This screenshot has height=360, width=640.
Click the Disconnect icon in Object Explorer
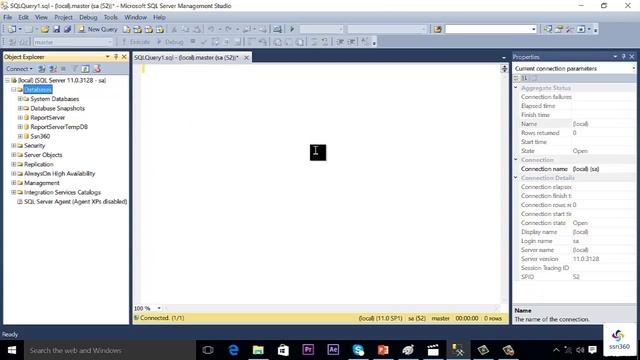(53, 69)
